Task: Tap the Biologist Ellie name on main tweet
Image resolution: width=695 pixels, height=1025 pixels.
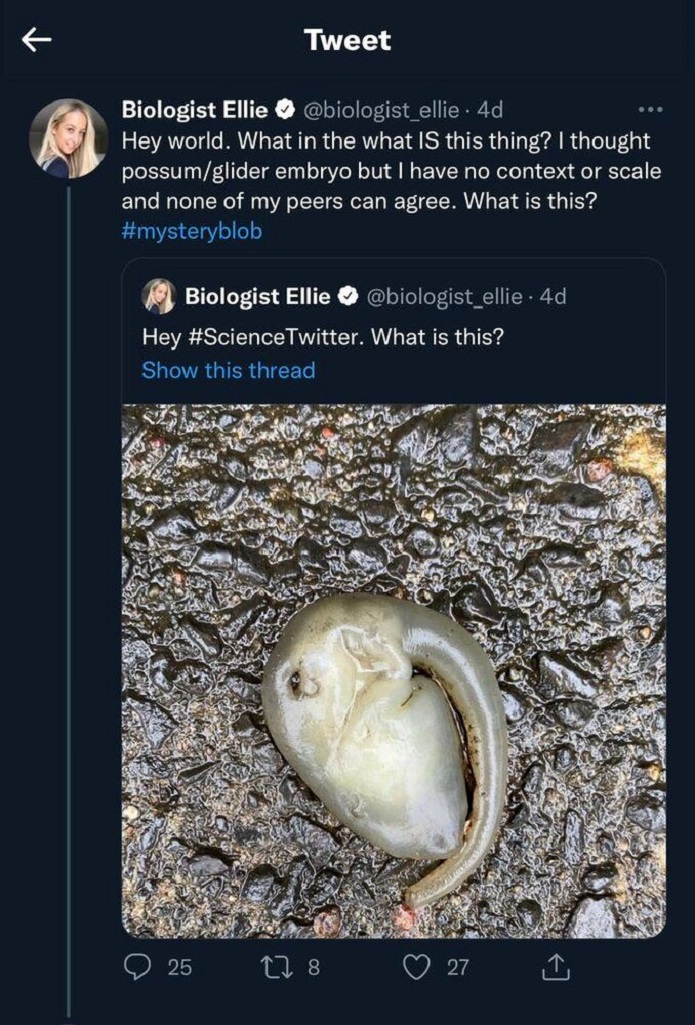Action: [194, 109]
